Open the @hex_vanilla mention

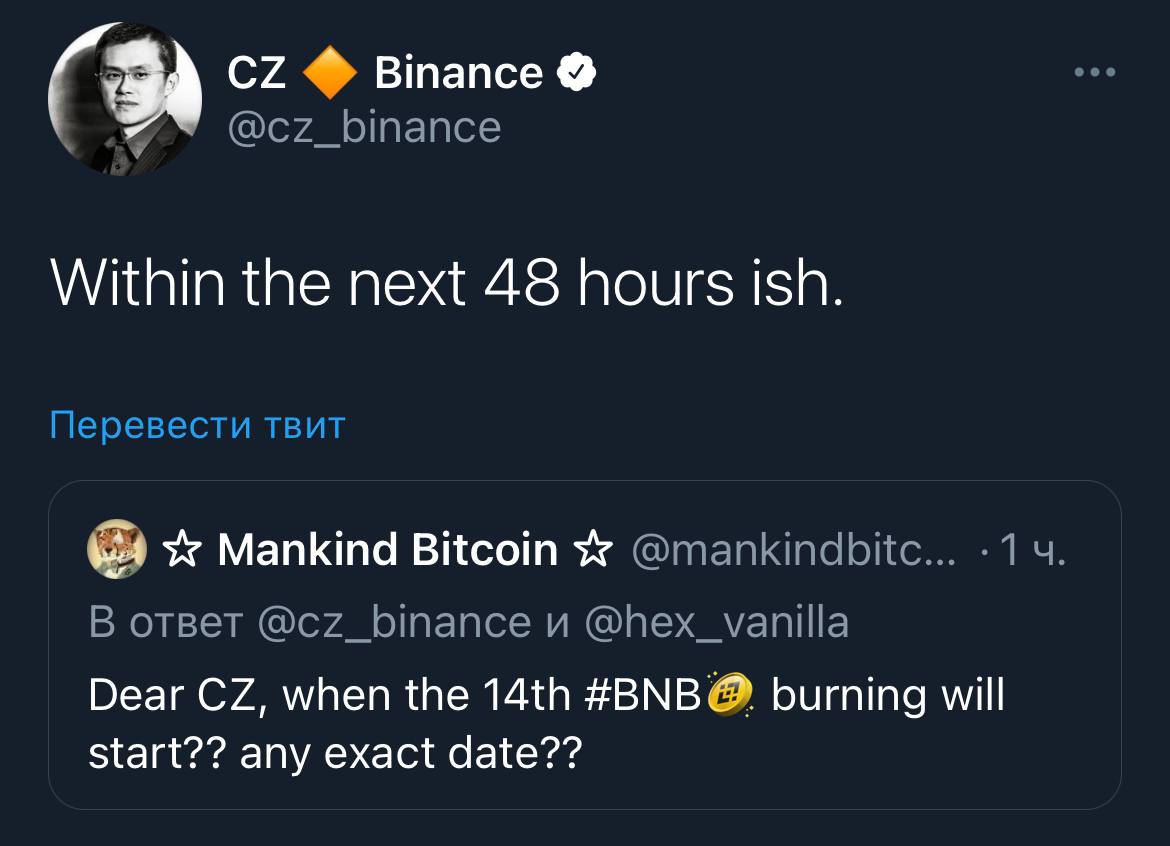pyautogui.click(x=716, y=622)
